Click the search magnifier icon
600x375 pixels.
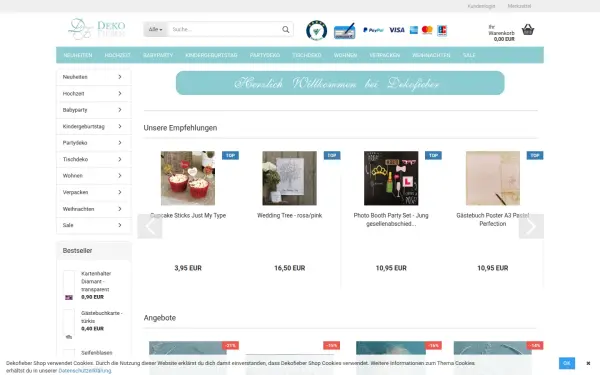[x=285, y=29]
